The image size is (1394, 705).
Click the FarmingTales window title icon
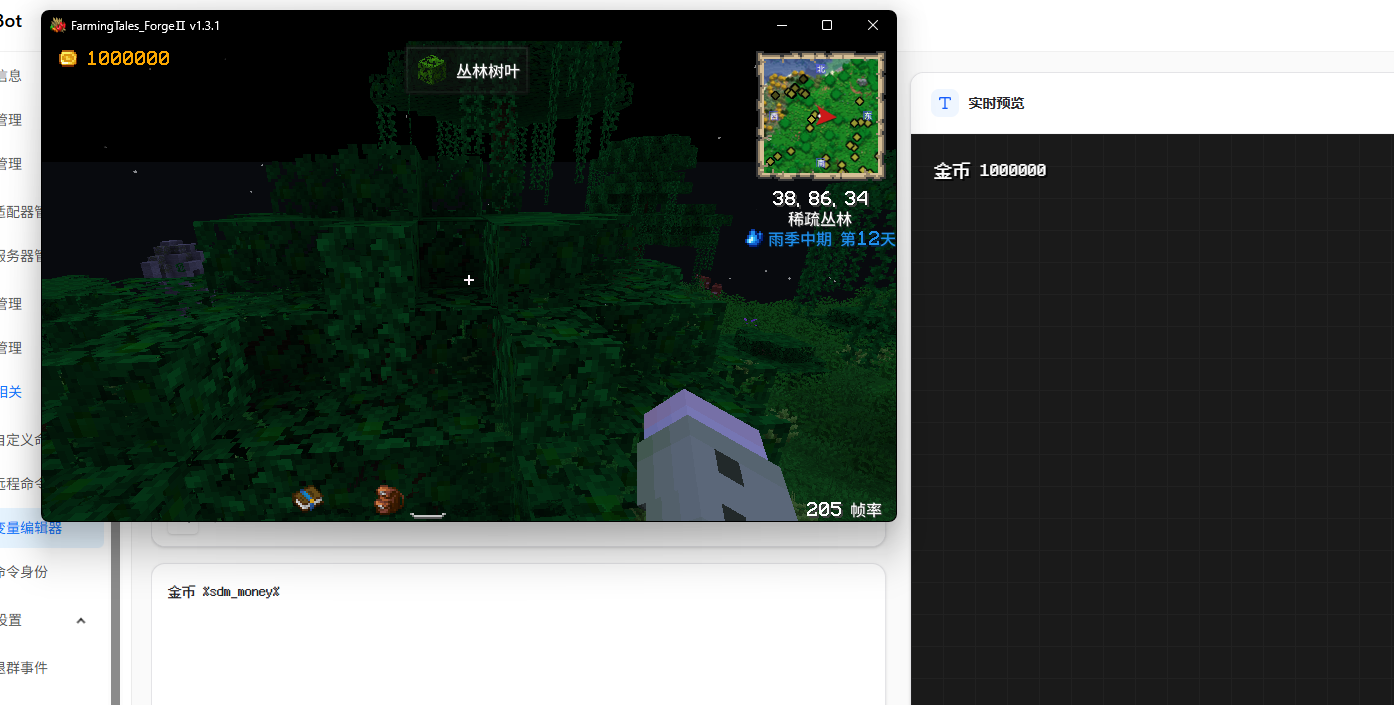click(x=58, y=25)
